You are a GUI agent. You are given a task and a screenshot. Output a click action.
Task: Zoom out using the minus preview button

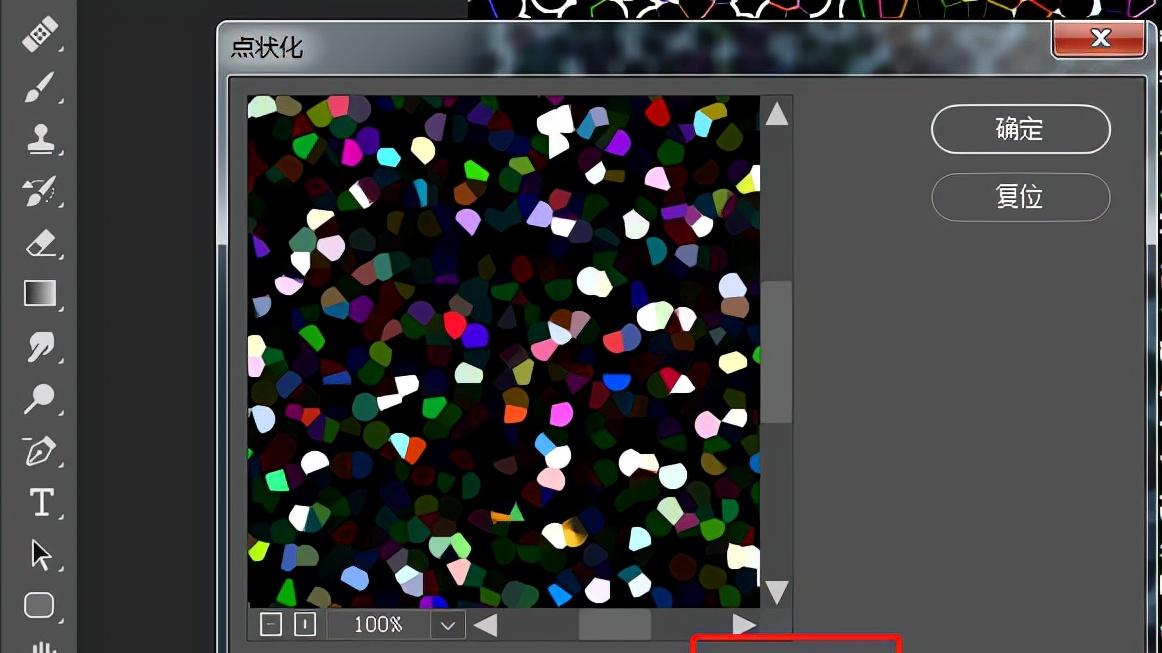tap(268, 624)
